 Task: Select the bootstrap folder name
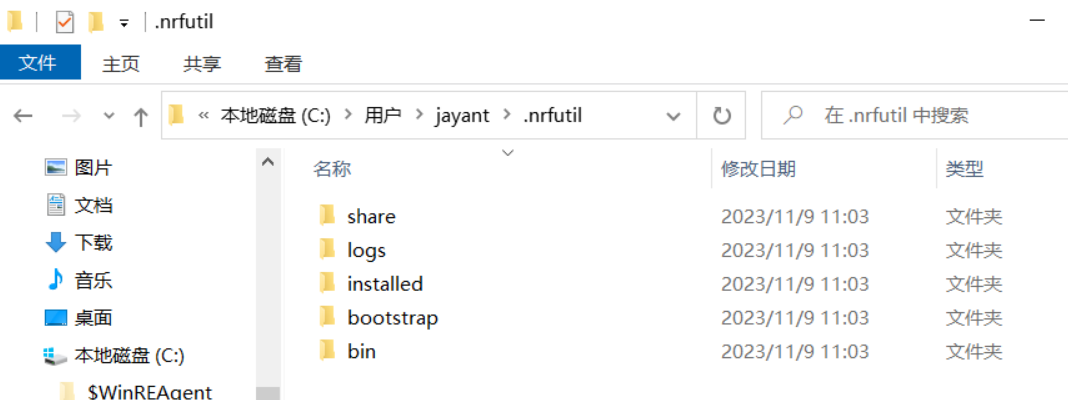pos(392,318)
